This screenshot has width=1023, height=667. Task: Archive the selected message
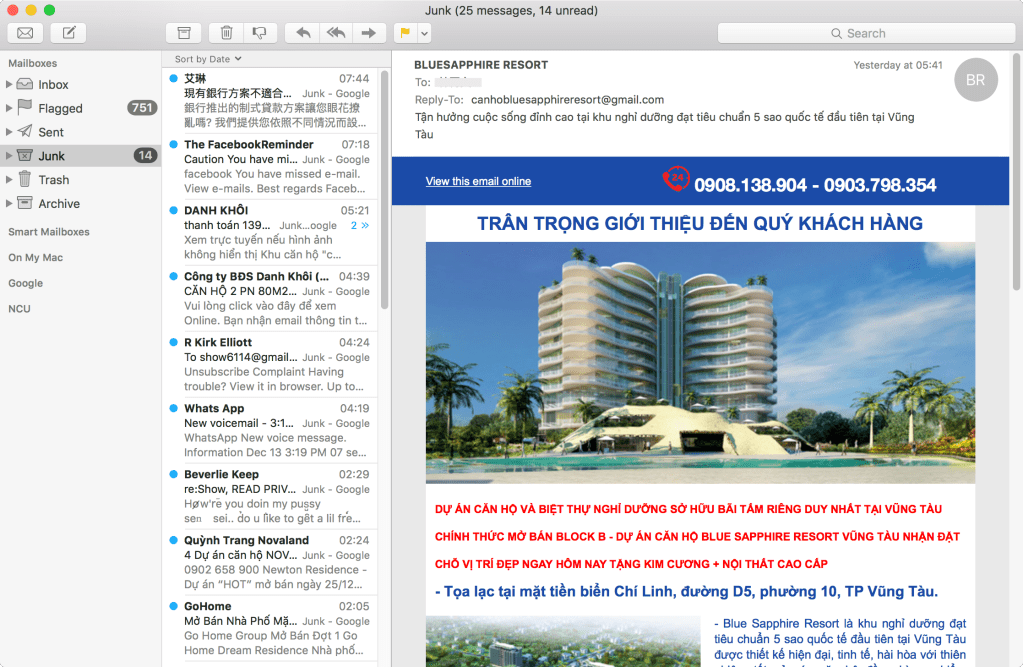coord(184,32)
